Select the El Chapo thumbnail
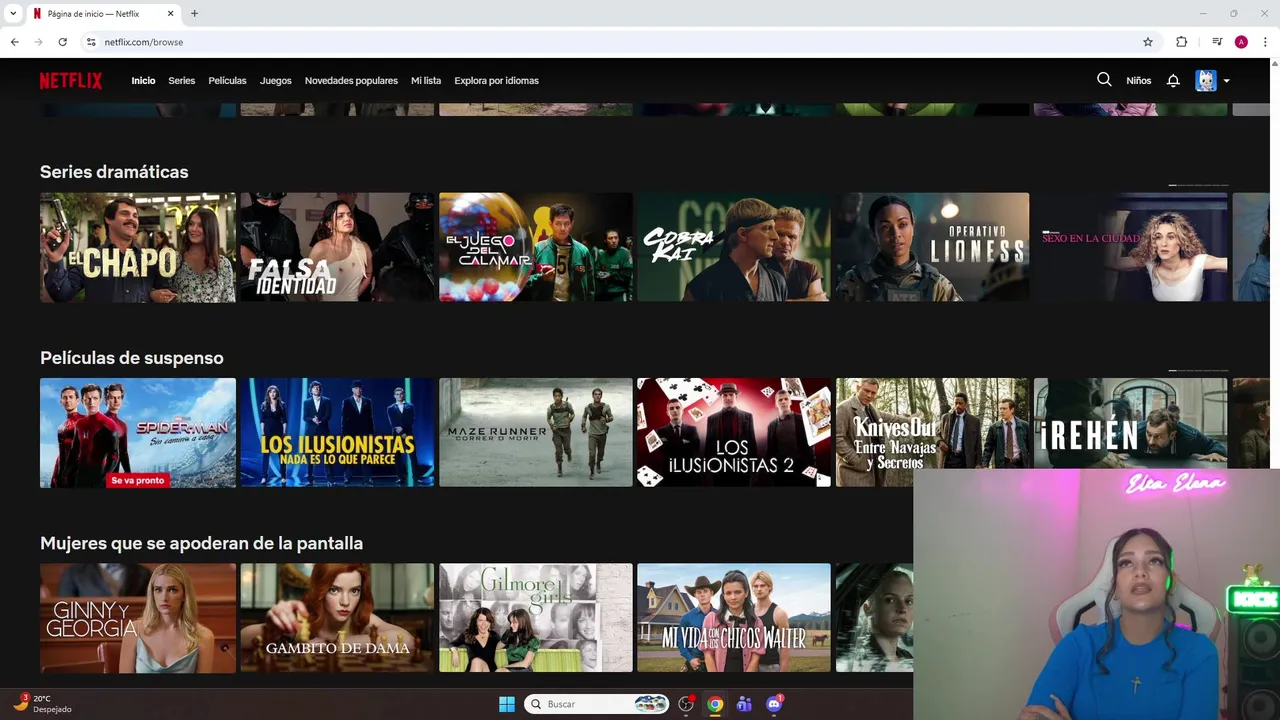 click(138, 247)
